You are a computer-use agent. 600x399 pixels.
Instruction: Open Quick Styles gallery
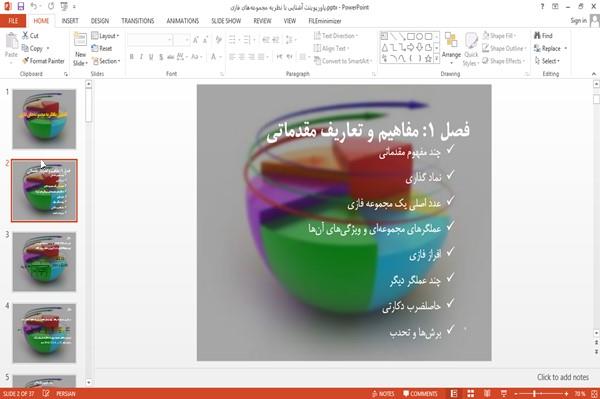471,50
